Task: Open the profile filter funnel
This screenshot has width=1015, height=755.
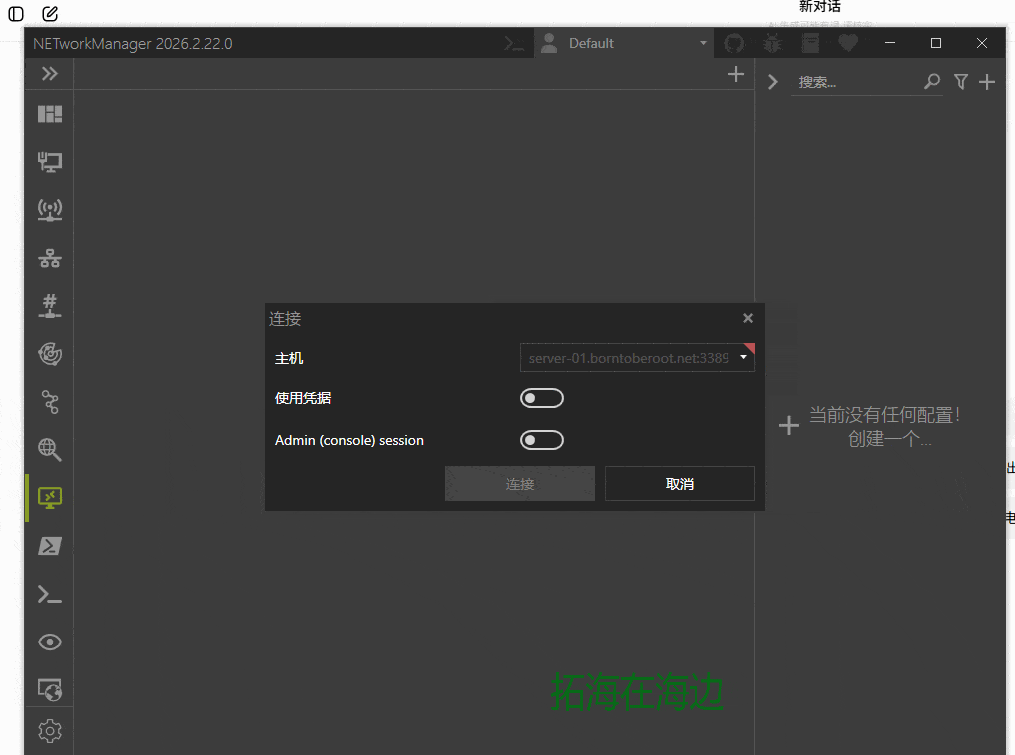Action: 961,82
